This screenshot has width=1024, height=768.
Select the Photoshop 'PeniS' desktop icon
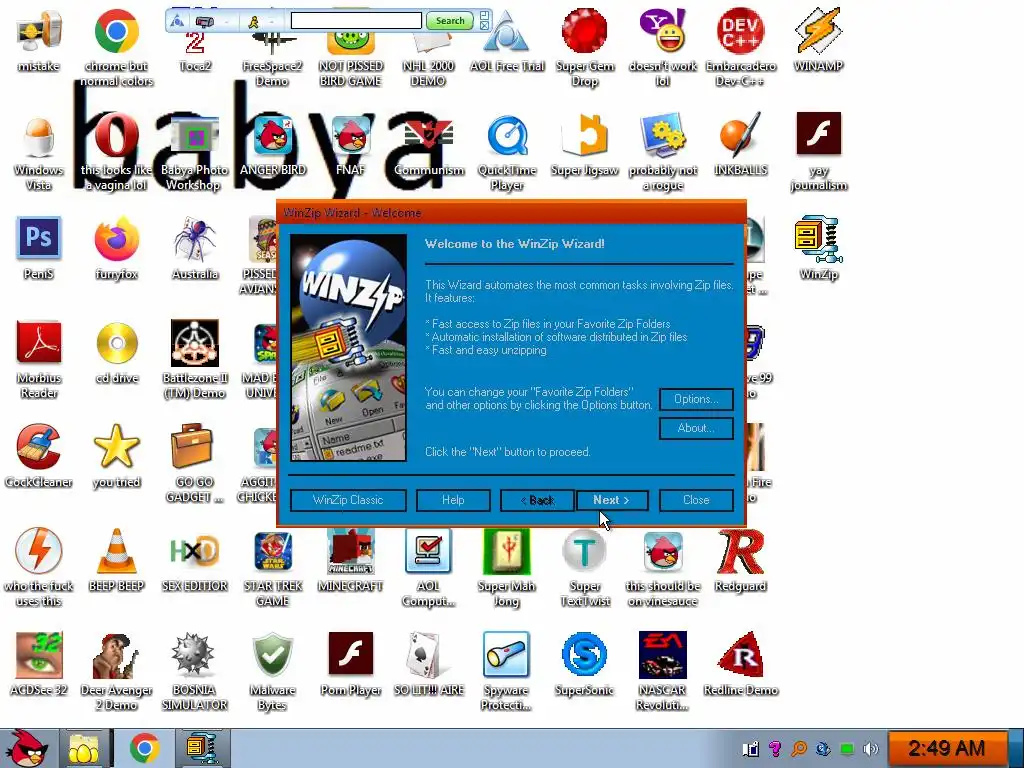39,248
